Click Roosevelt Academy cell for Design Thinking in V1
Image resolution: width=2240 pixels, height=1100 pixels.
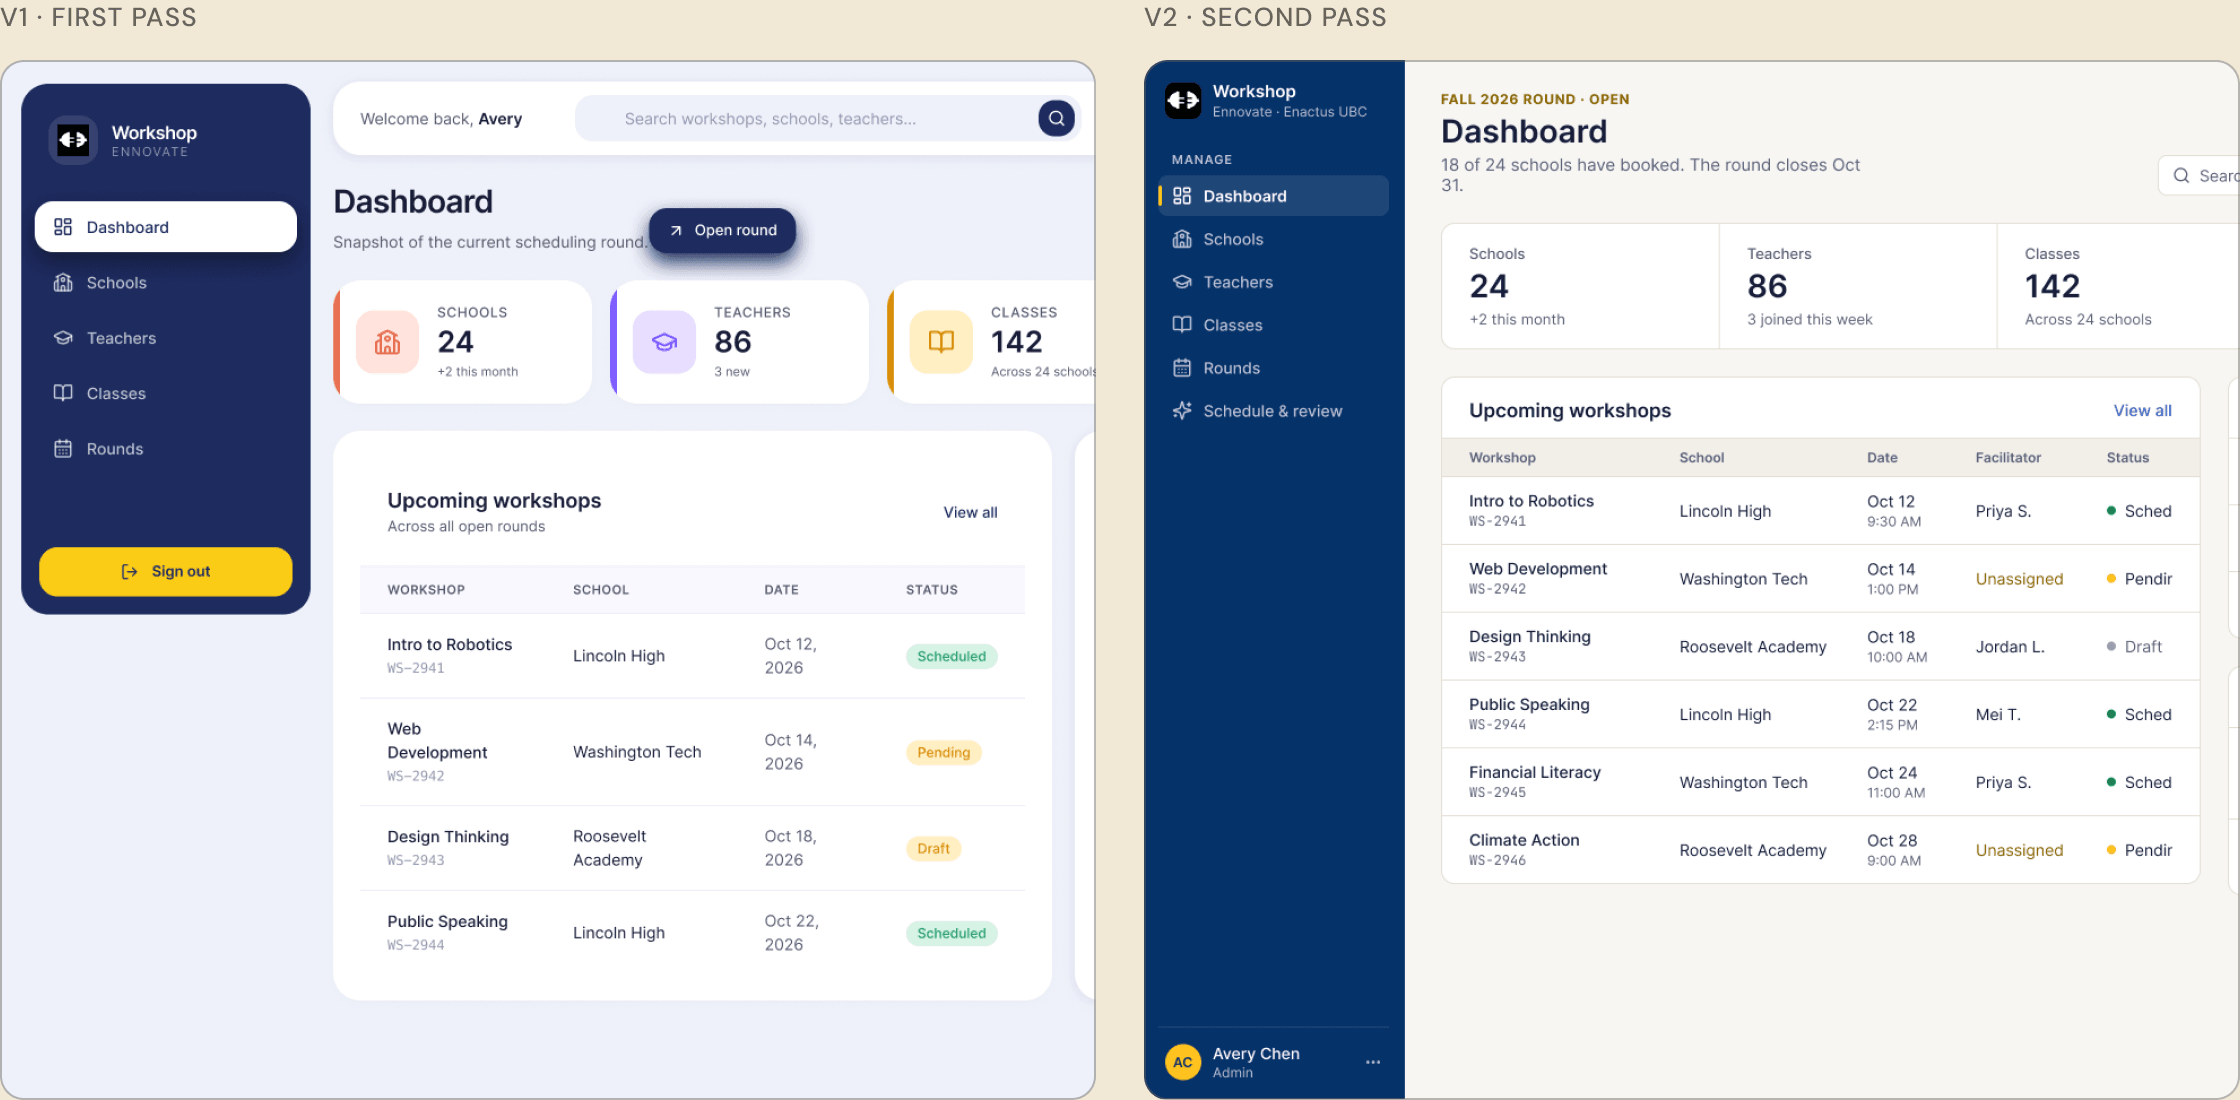tap(610, 848)
